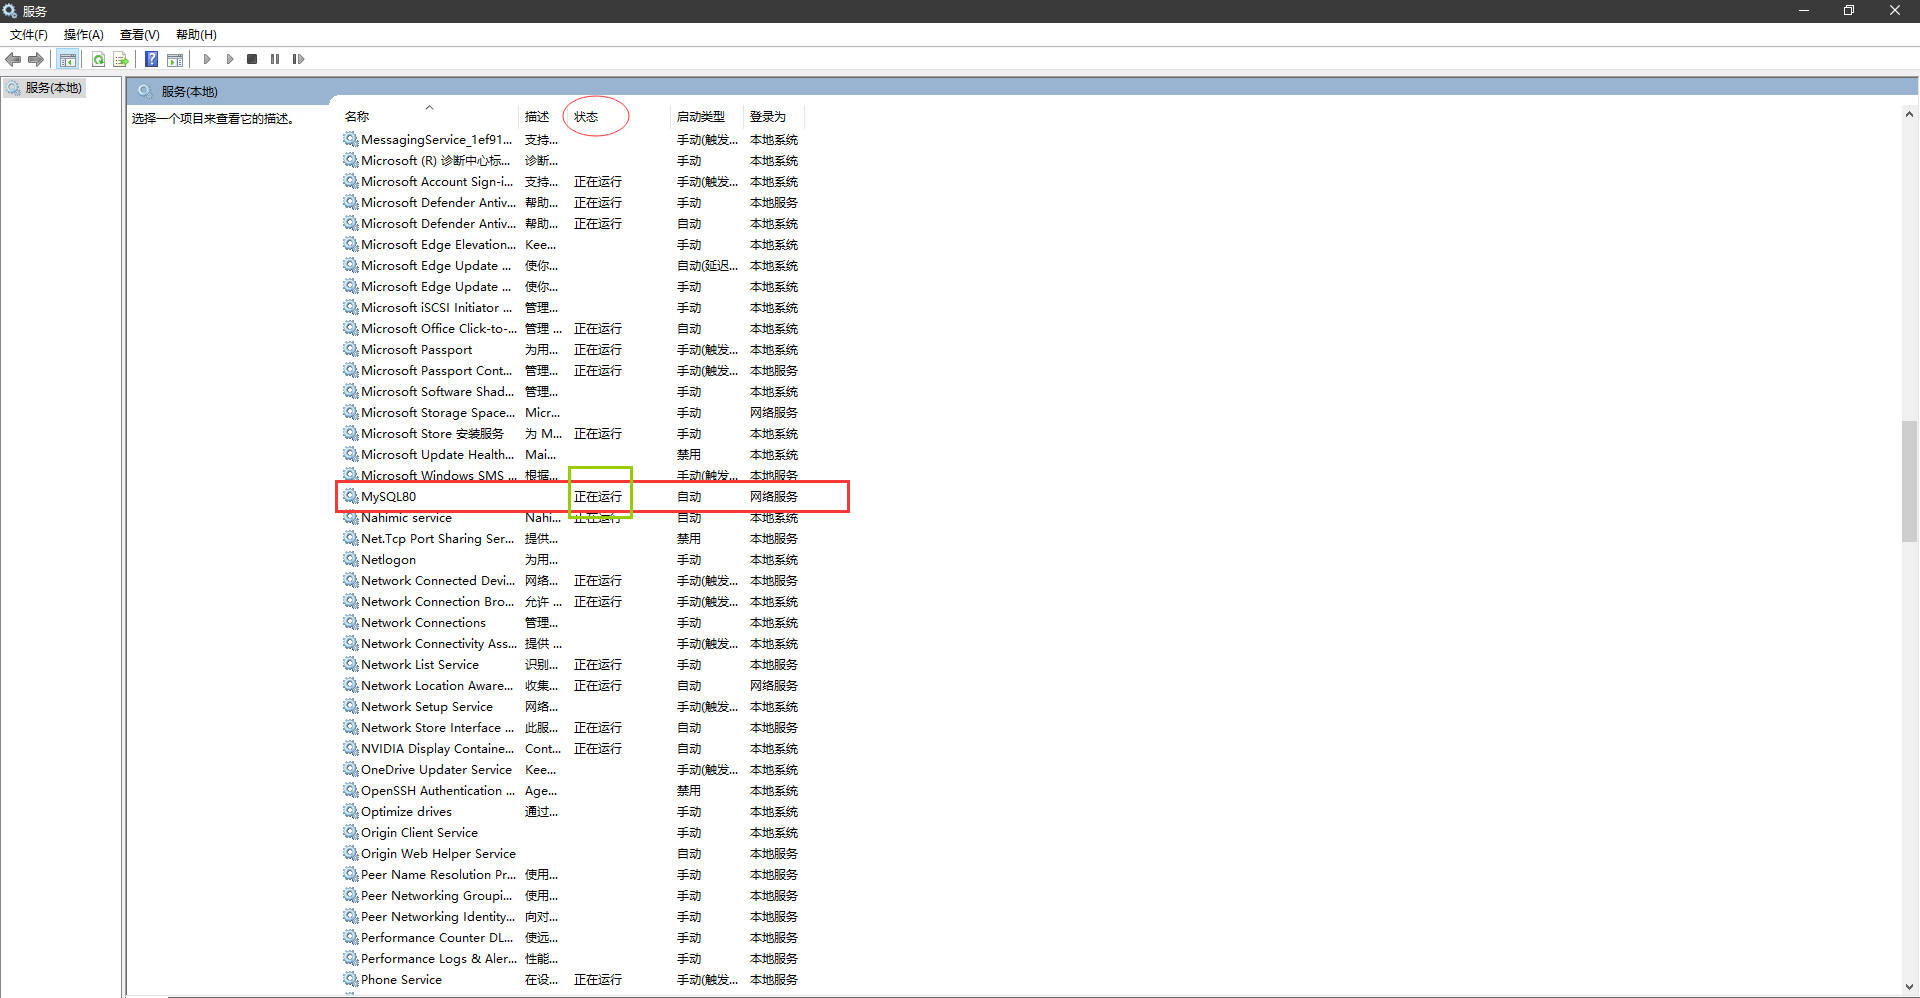Click the vertical scrollbar up arrow
1920x998 pixels.
1909,114
